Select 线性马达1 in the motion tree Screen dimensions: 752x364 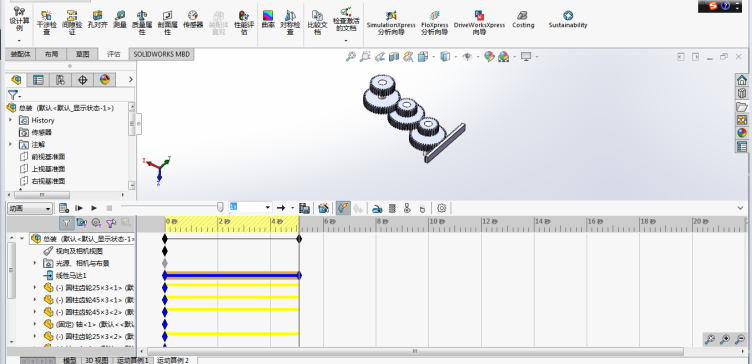[x=71, y=275]
